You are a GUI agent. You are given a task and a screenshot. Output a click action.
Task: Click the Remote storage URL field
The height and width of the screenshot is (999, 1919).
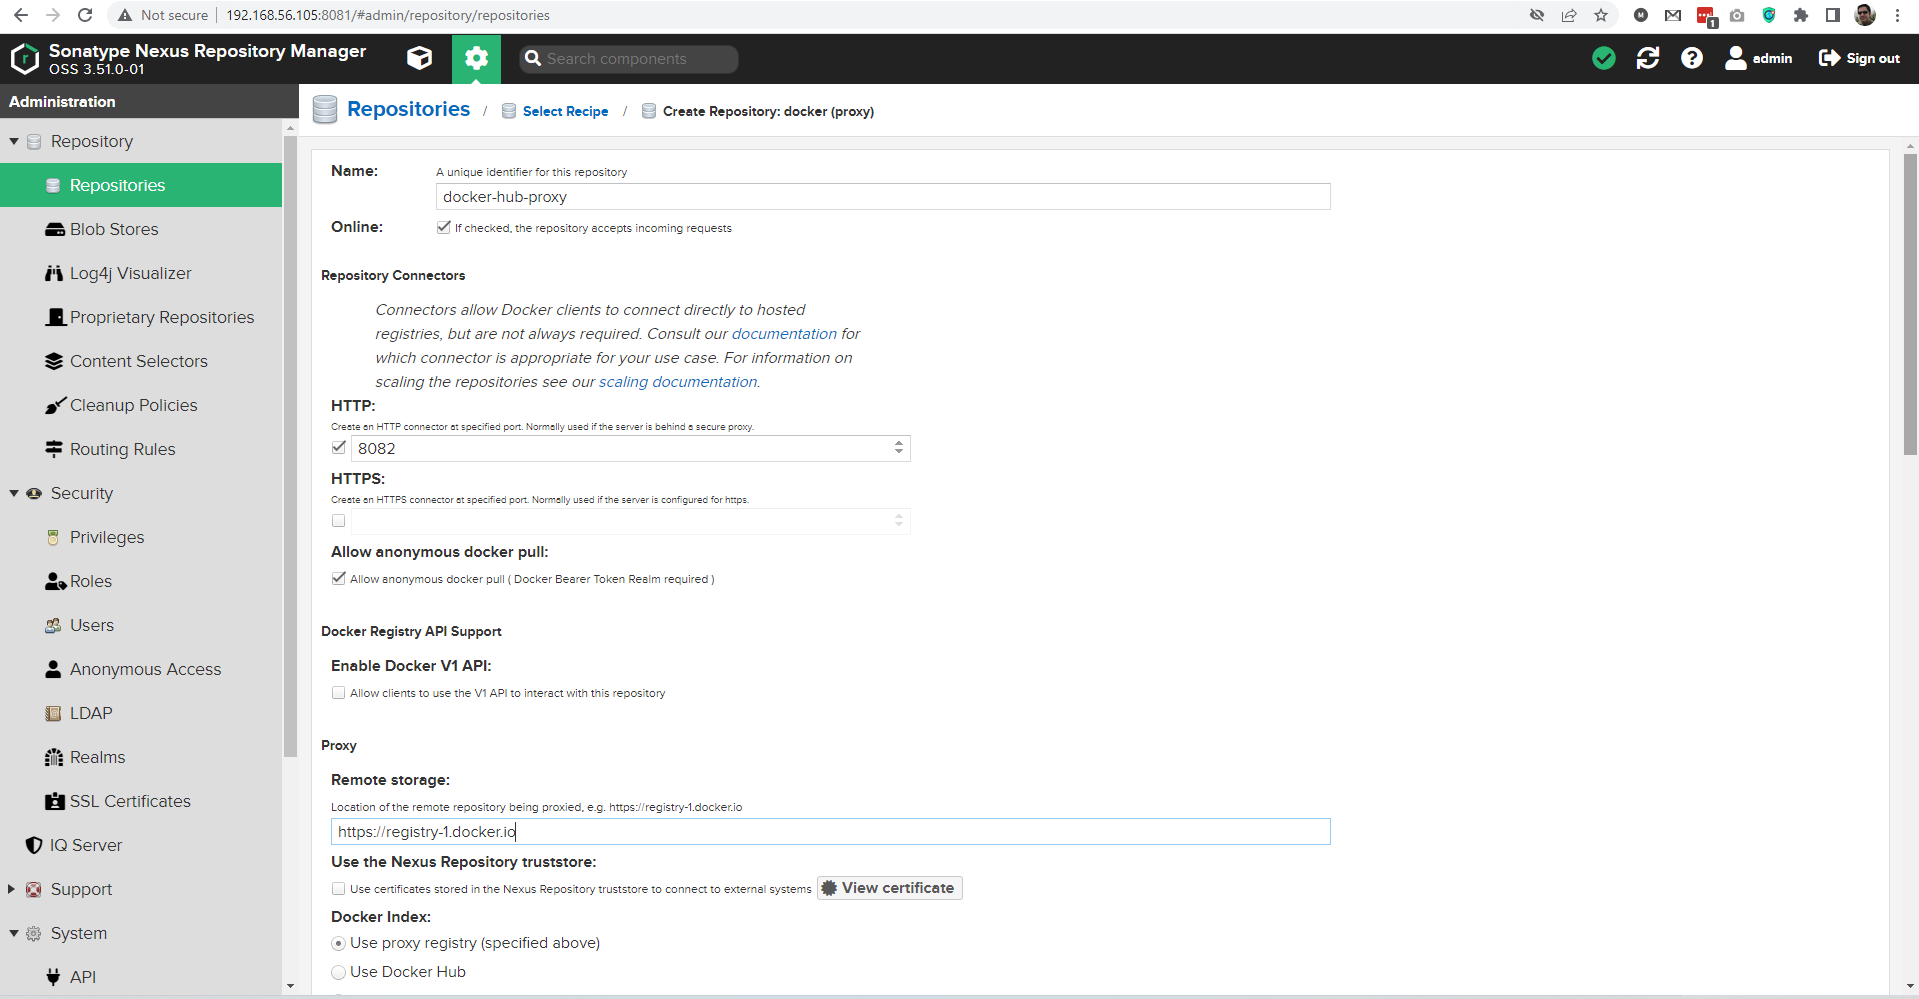[x=830, y=832]
